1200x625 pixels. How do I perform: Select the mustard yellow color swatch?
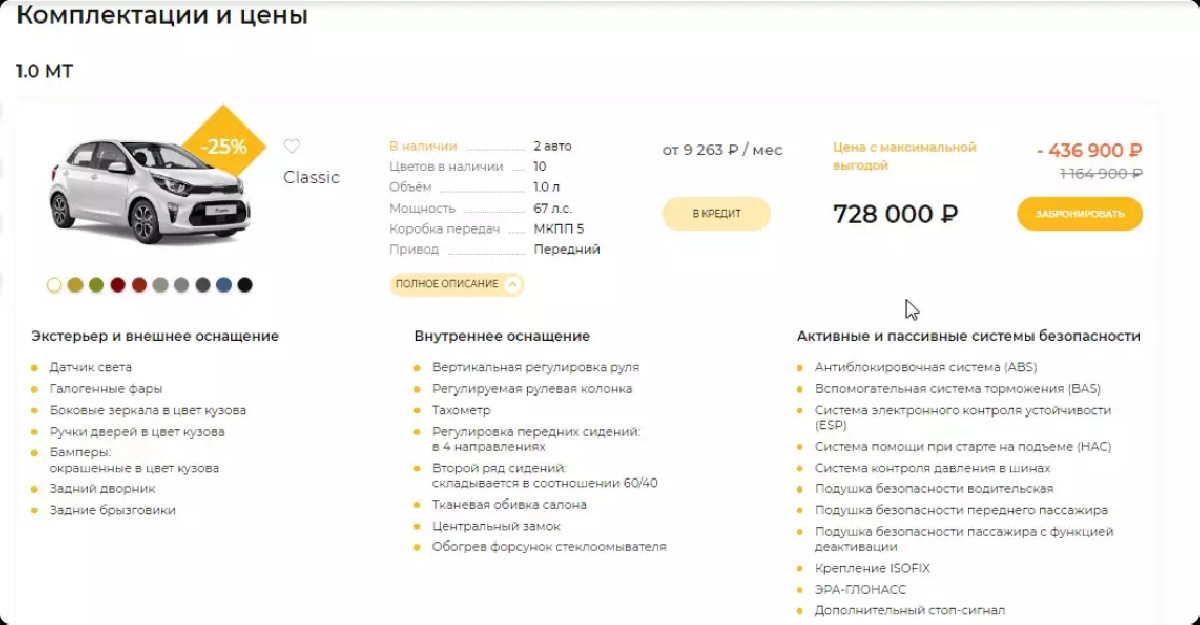75,285
